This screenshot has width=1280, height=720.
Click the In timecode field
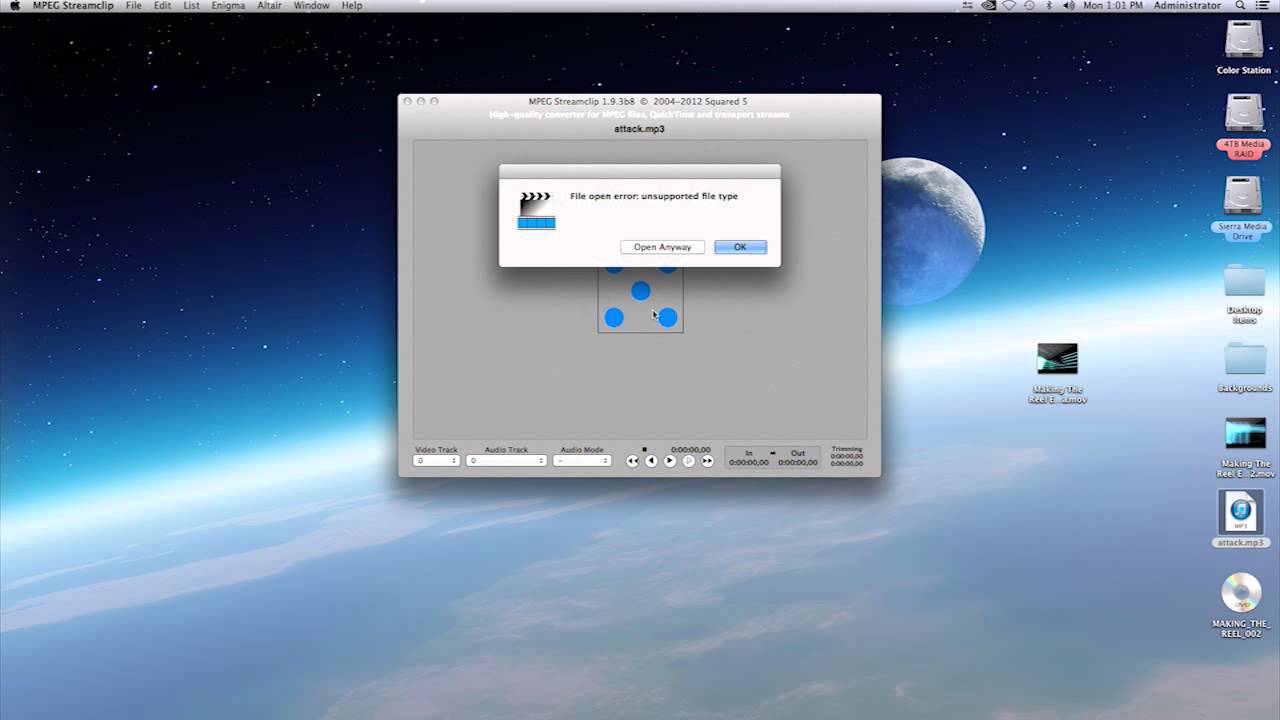(x=749, y=462)
